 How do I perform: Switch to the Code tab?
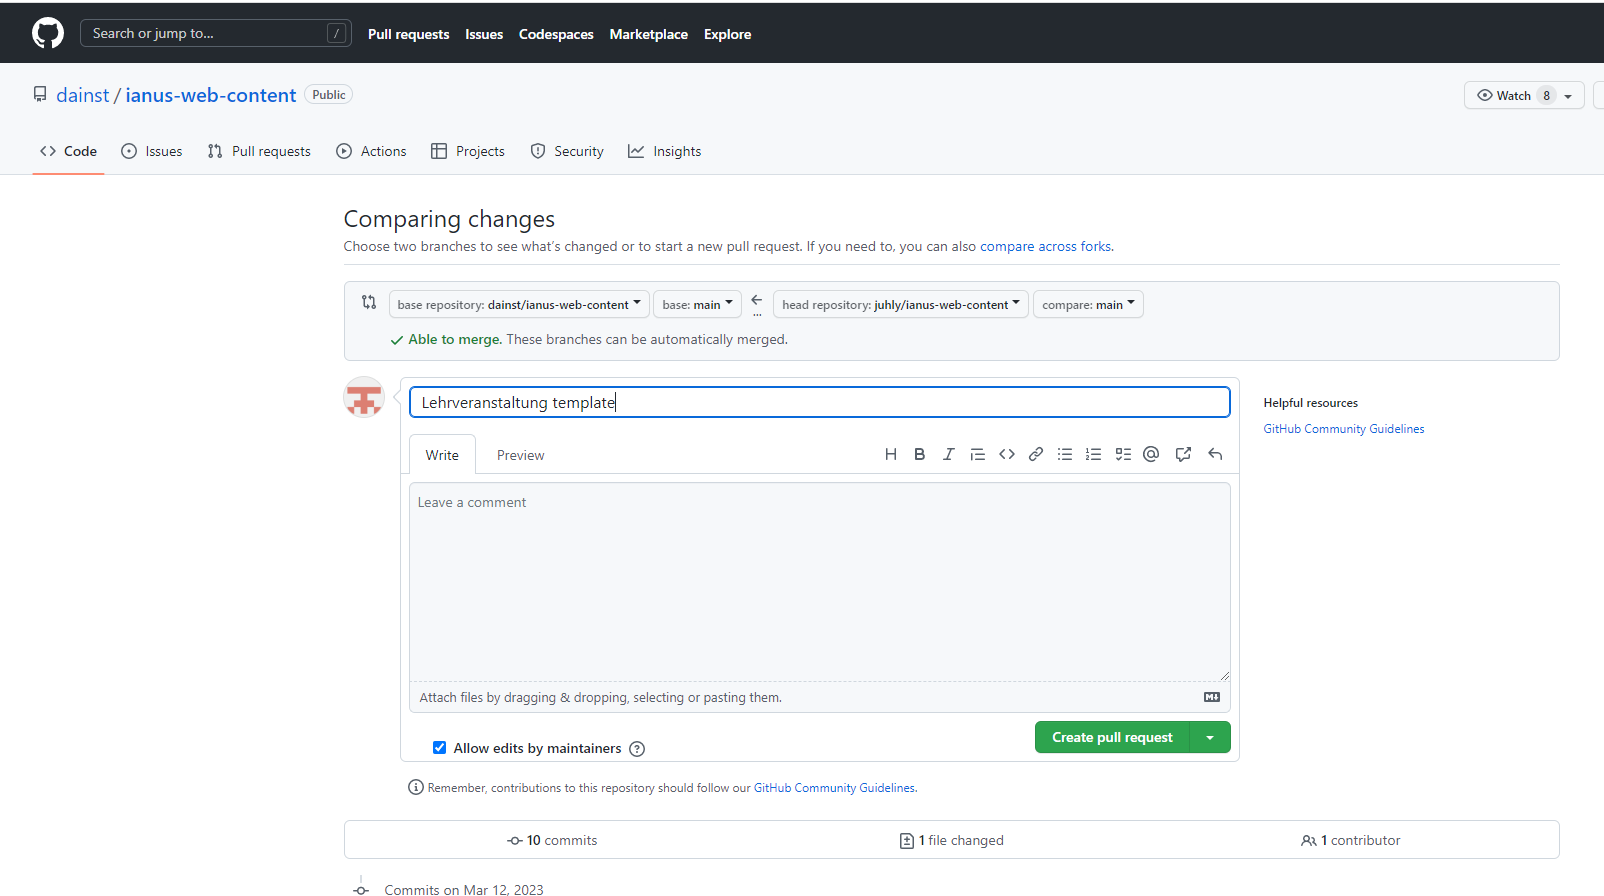coord(68,151)
